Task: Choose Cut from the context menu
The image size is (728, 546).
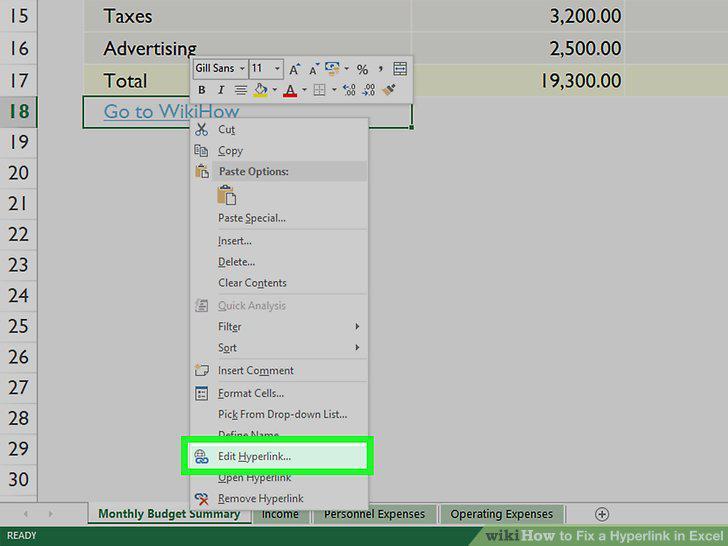Action: [x=280, y=130]
